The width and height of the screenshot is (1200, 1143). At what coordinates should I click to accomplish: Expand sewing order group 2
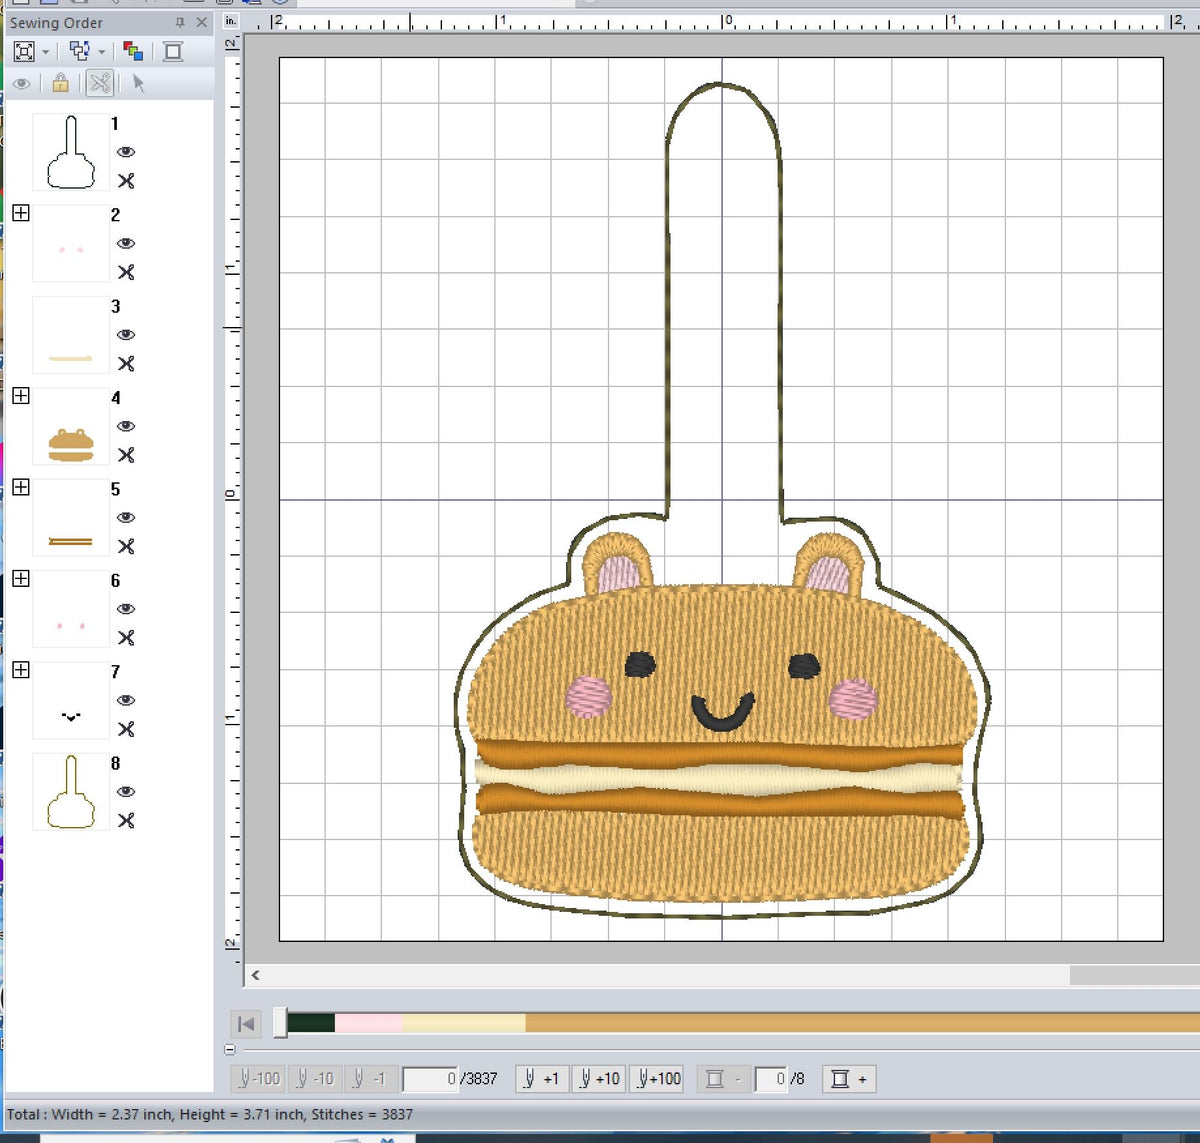19,213
